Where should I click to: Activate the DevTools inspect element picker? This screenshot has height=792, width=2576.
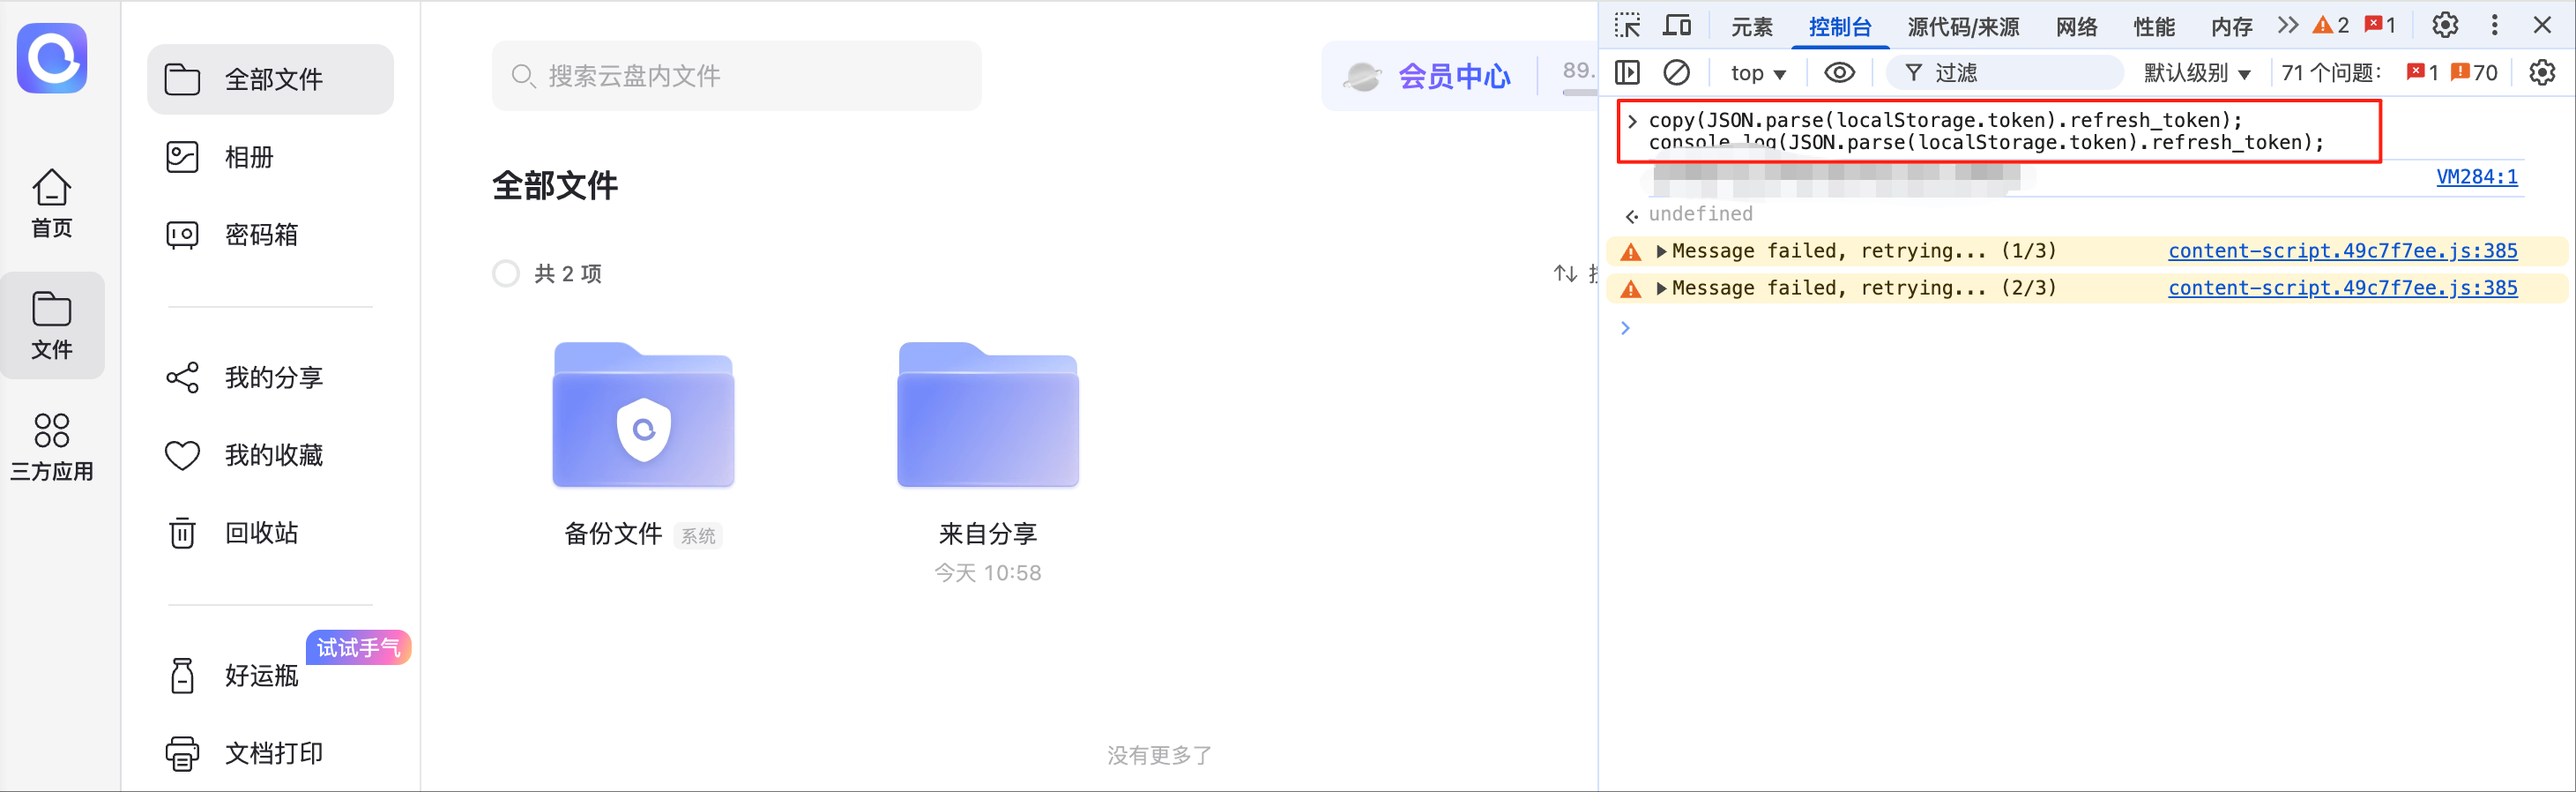point(1627,25)
